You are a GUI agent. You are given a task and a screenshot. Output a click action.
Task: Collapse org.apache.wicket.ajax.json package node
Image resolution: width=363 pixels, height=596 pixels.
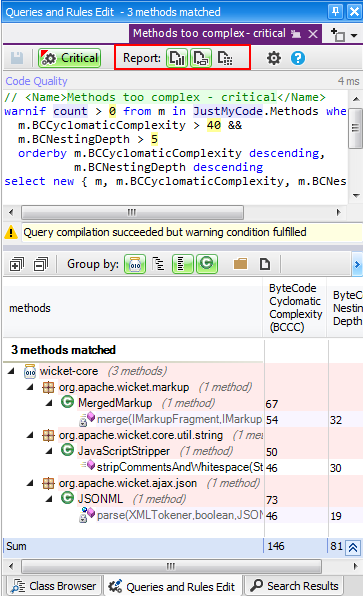[x=30, y=483]
